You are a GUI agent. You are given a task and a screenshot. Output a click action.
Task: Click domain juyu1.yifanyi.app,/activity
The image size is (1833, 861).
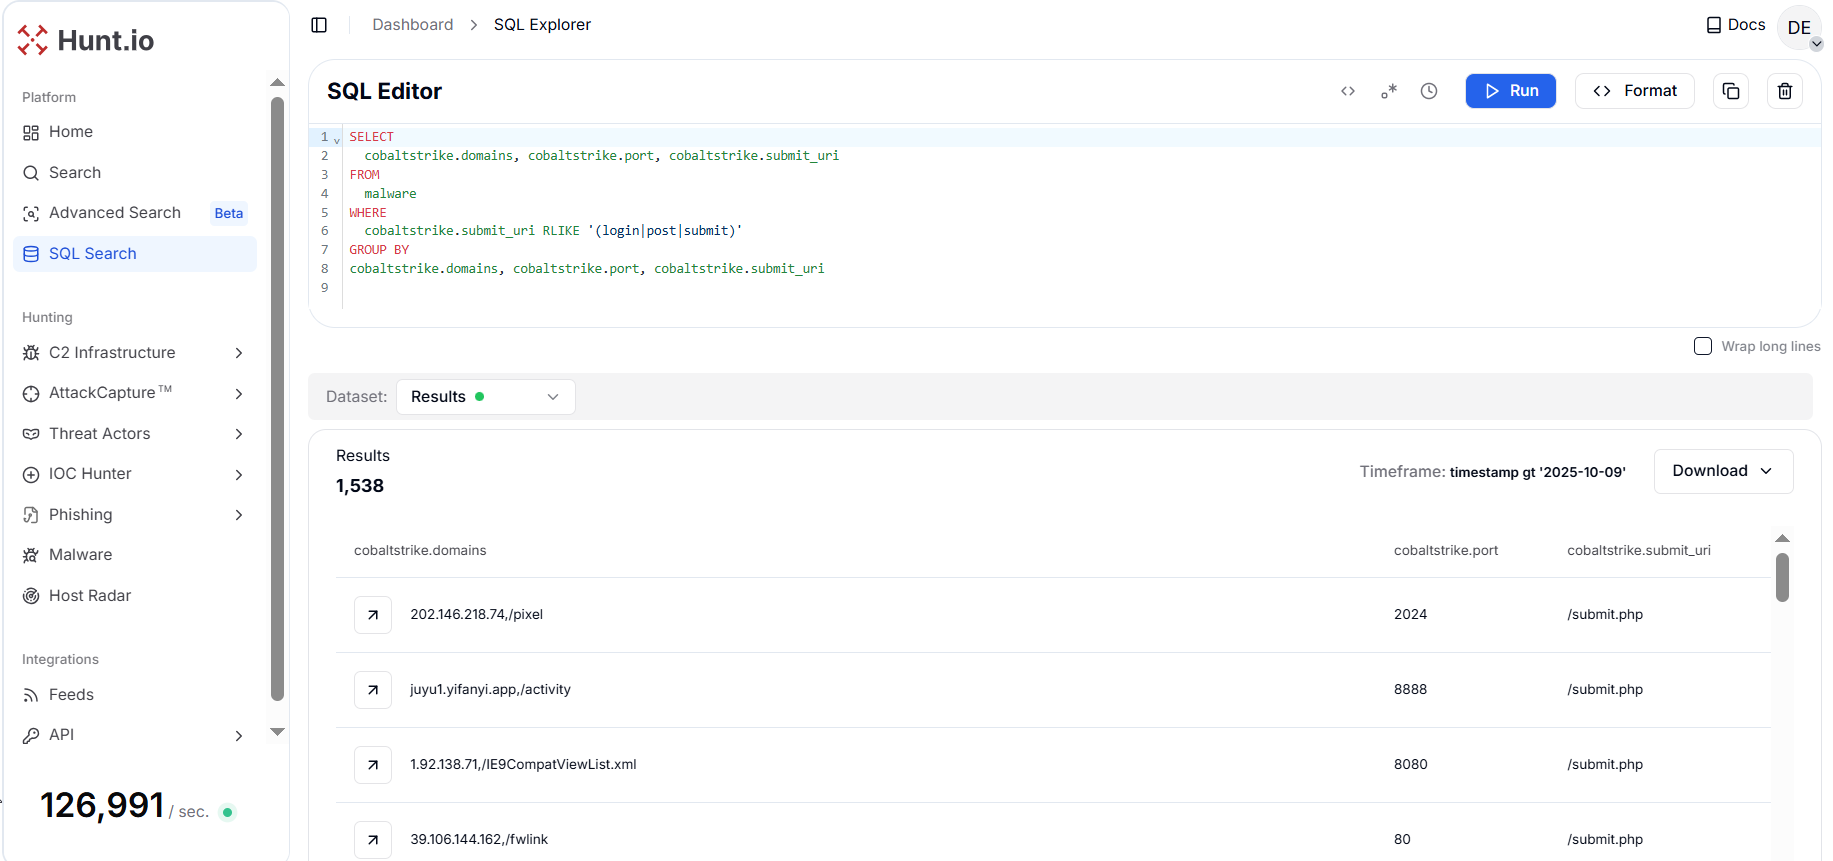[490, 690]
